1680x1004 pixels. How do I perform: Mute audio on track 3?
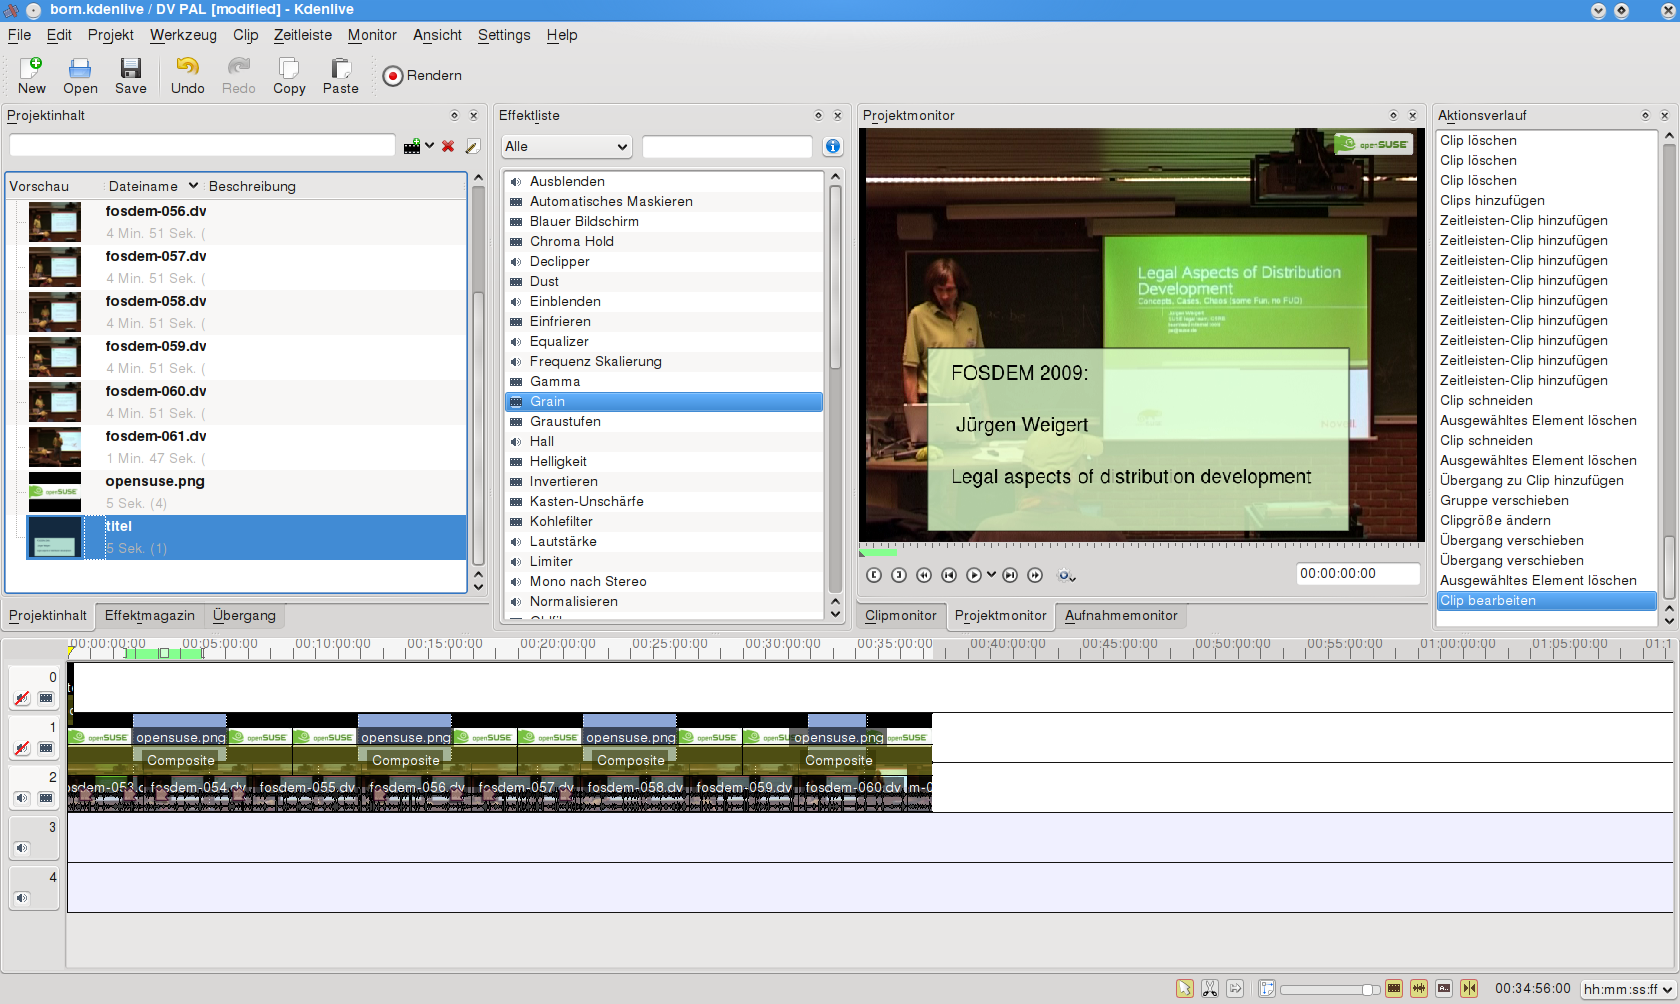tap(21, 848)
